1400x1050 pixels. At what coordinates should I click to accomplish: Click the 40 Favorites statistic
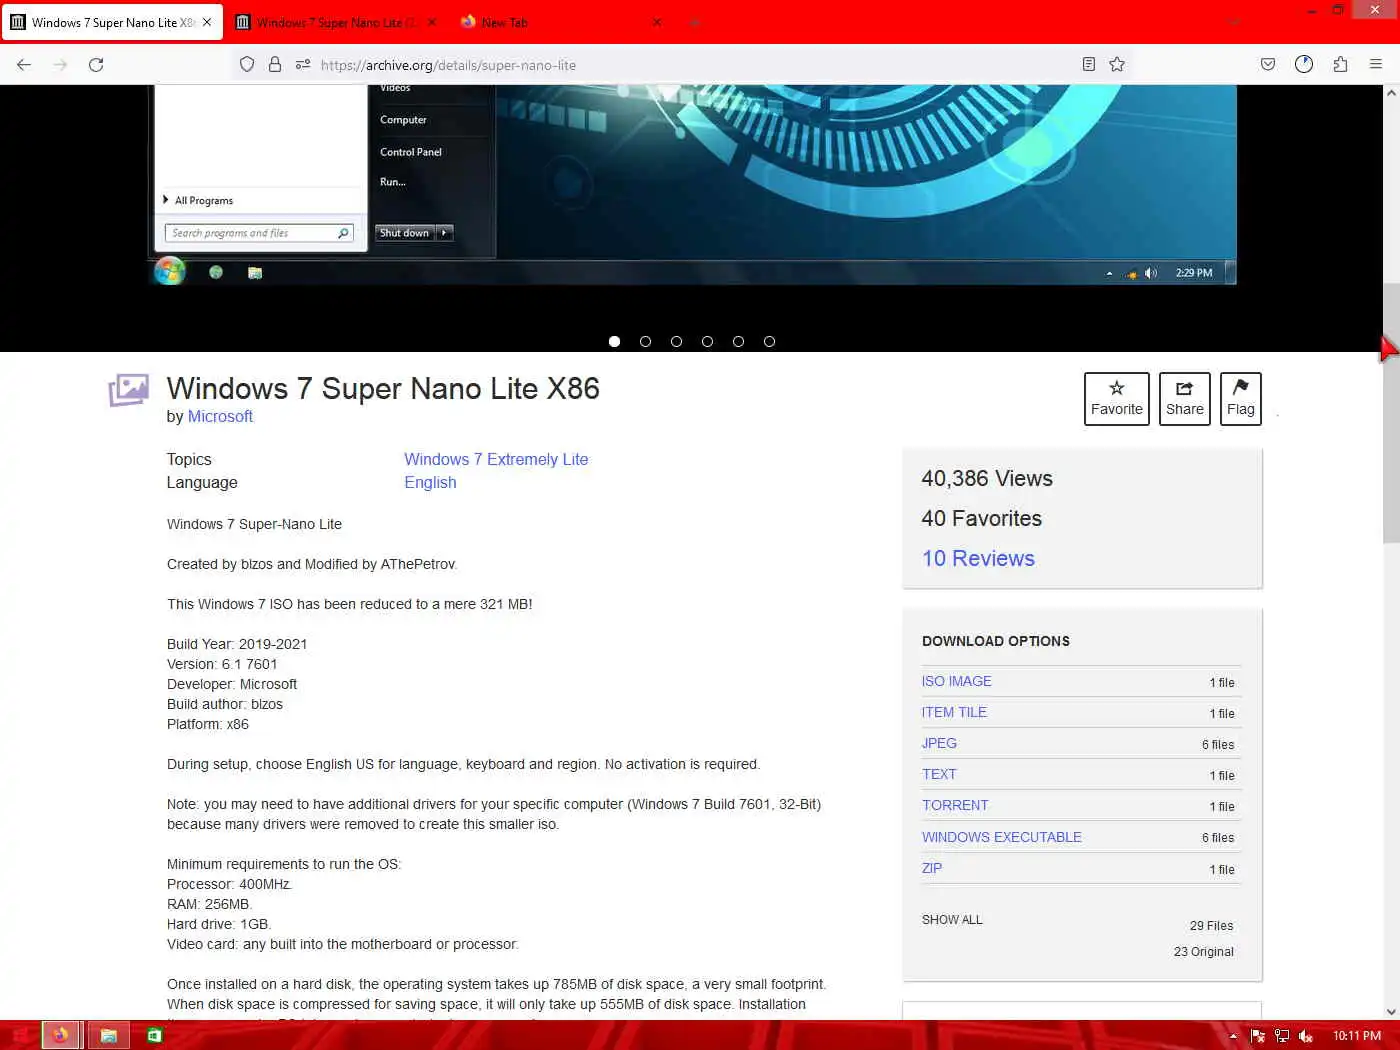tap(982, 519)
